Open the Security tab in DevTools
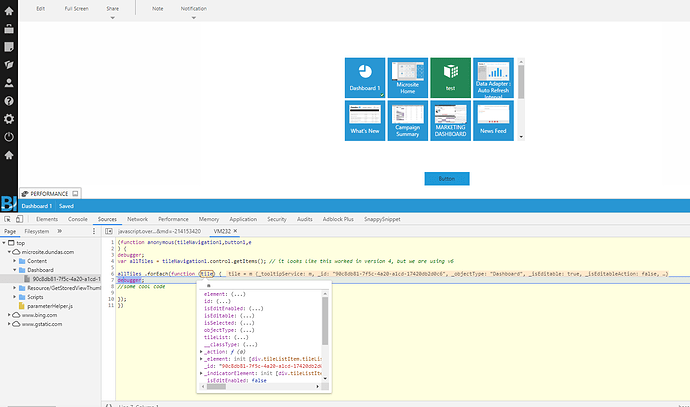The width and height of the screenshot is (690, 407). [277, 219]
